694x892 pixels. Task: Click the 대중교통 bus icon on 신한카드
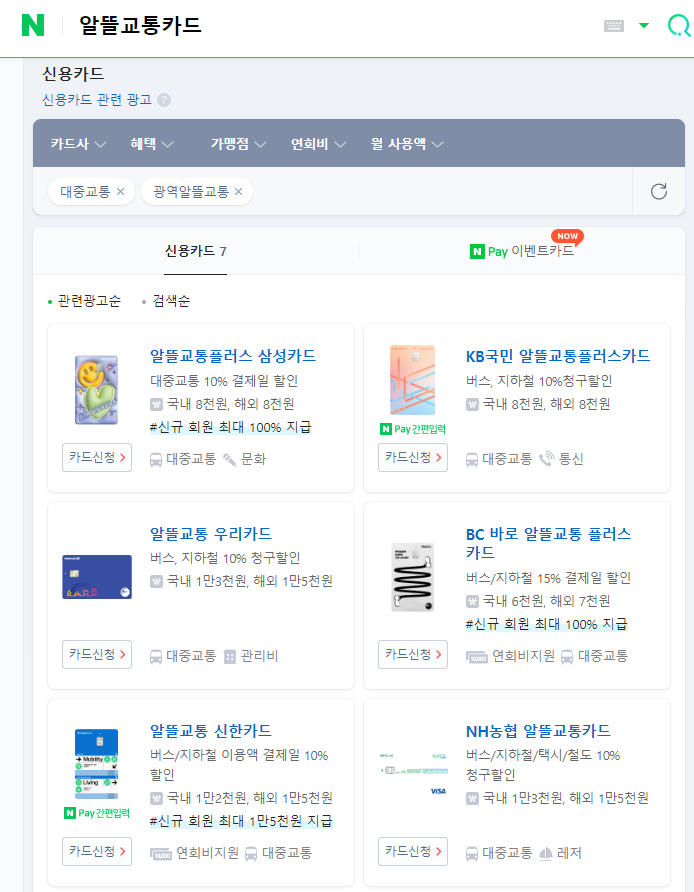tap(251, 853)
